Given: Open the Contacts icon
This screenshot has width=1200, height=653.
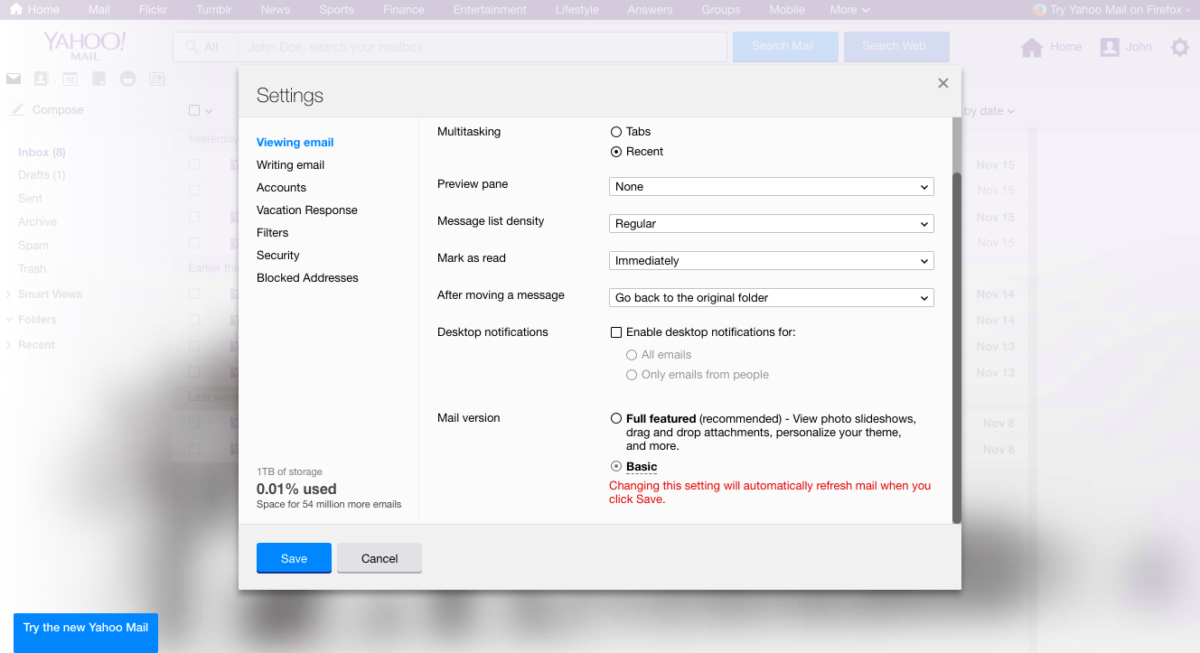Looking at the screenshot, I should point(41,78).
